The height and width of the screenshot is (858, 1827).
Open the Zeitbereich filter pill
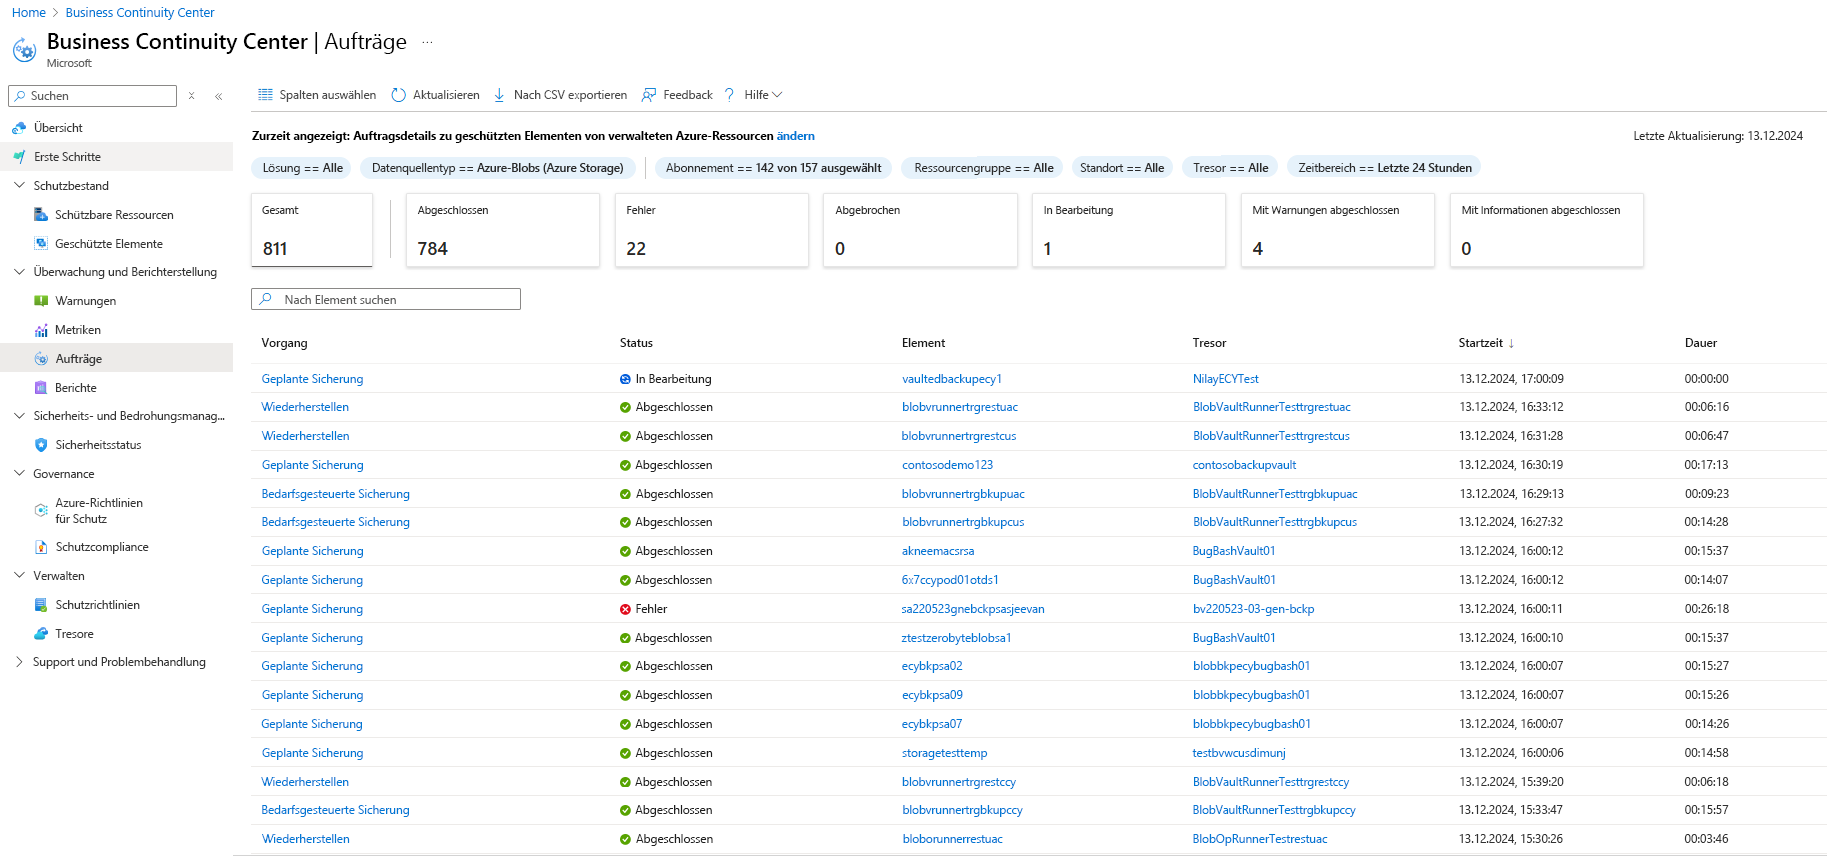pos(1385,168)
